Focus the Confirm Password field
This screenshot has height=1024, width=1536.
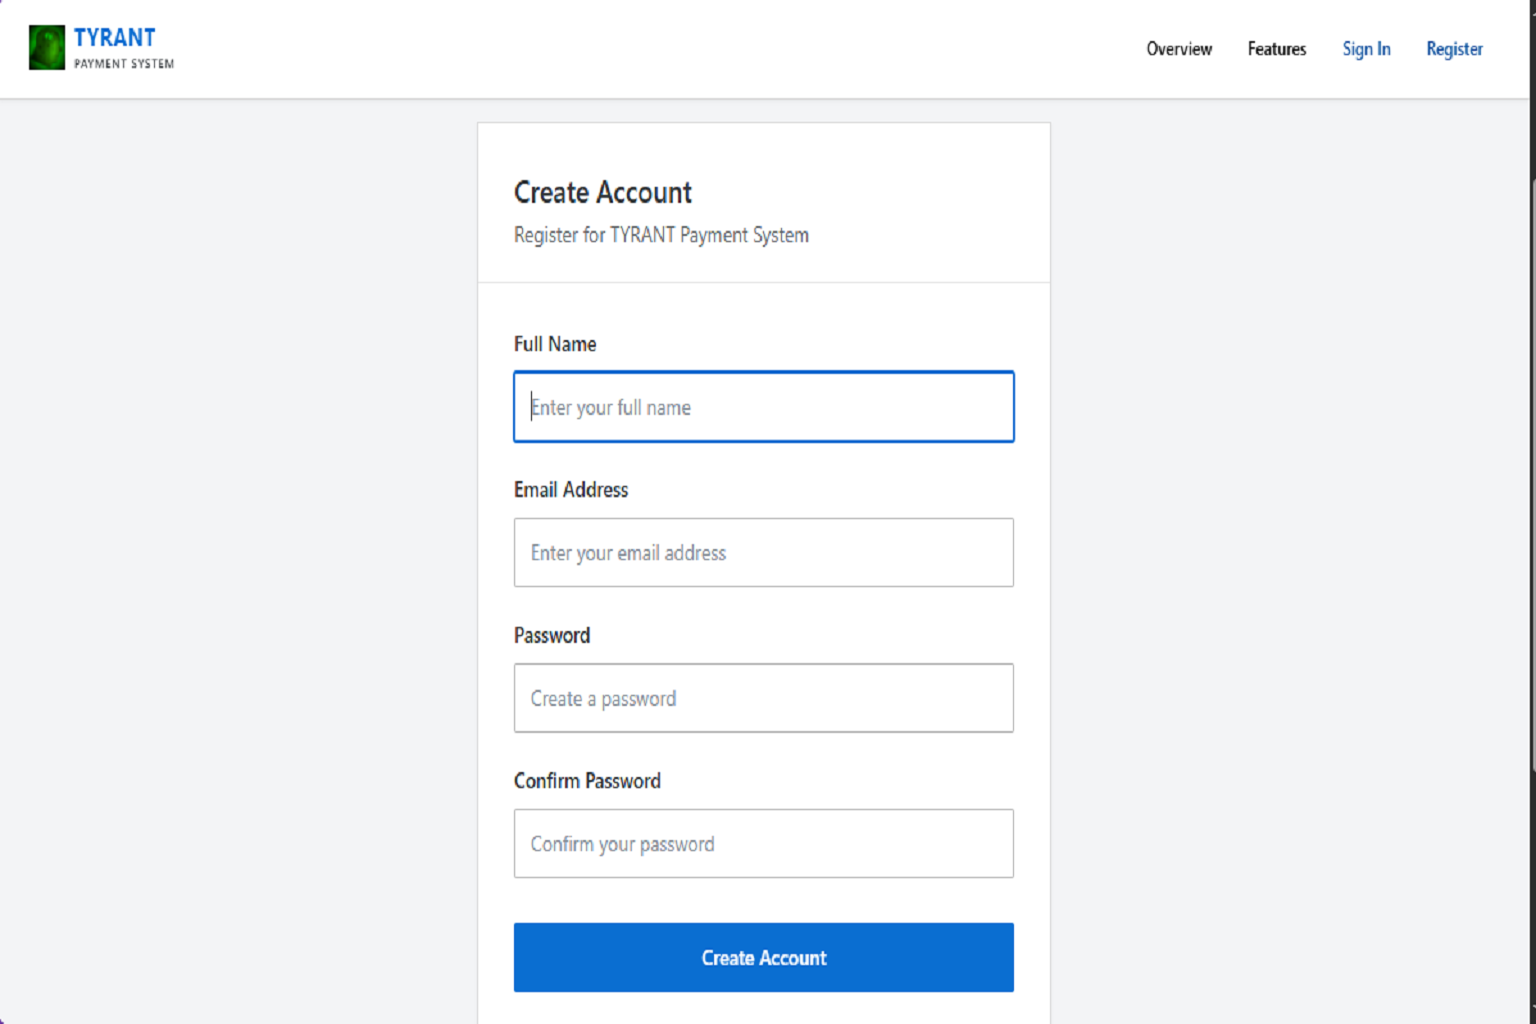tap(764, 844)
